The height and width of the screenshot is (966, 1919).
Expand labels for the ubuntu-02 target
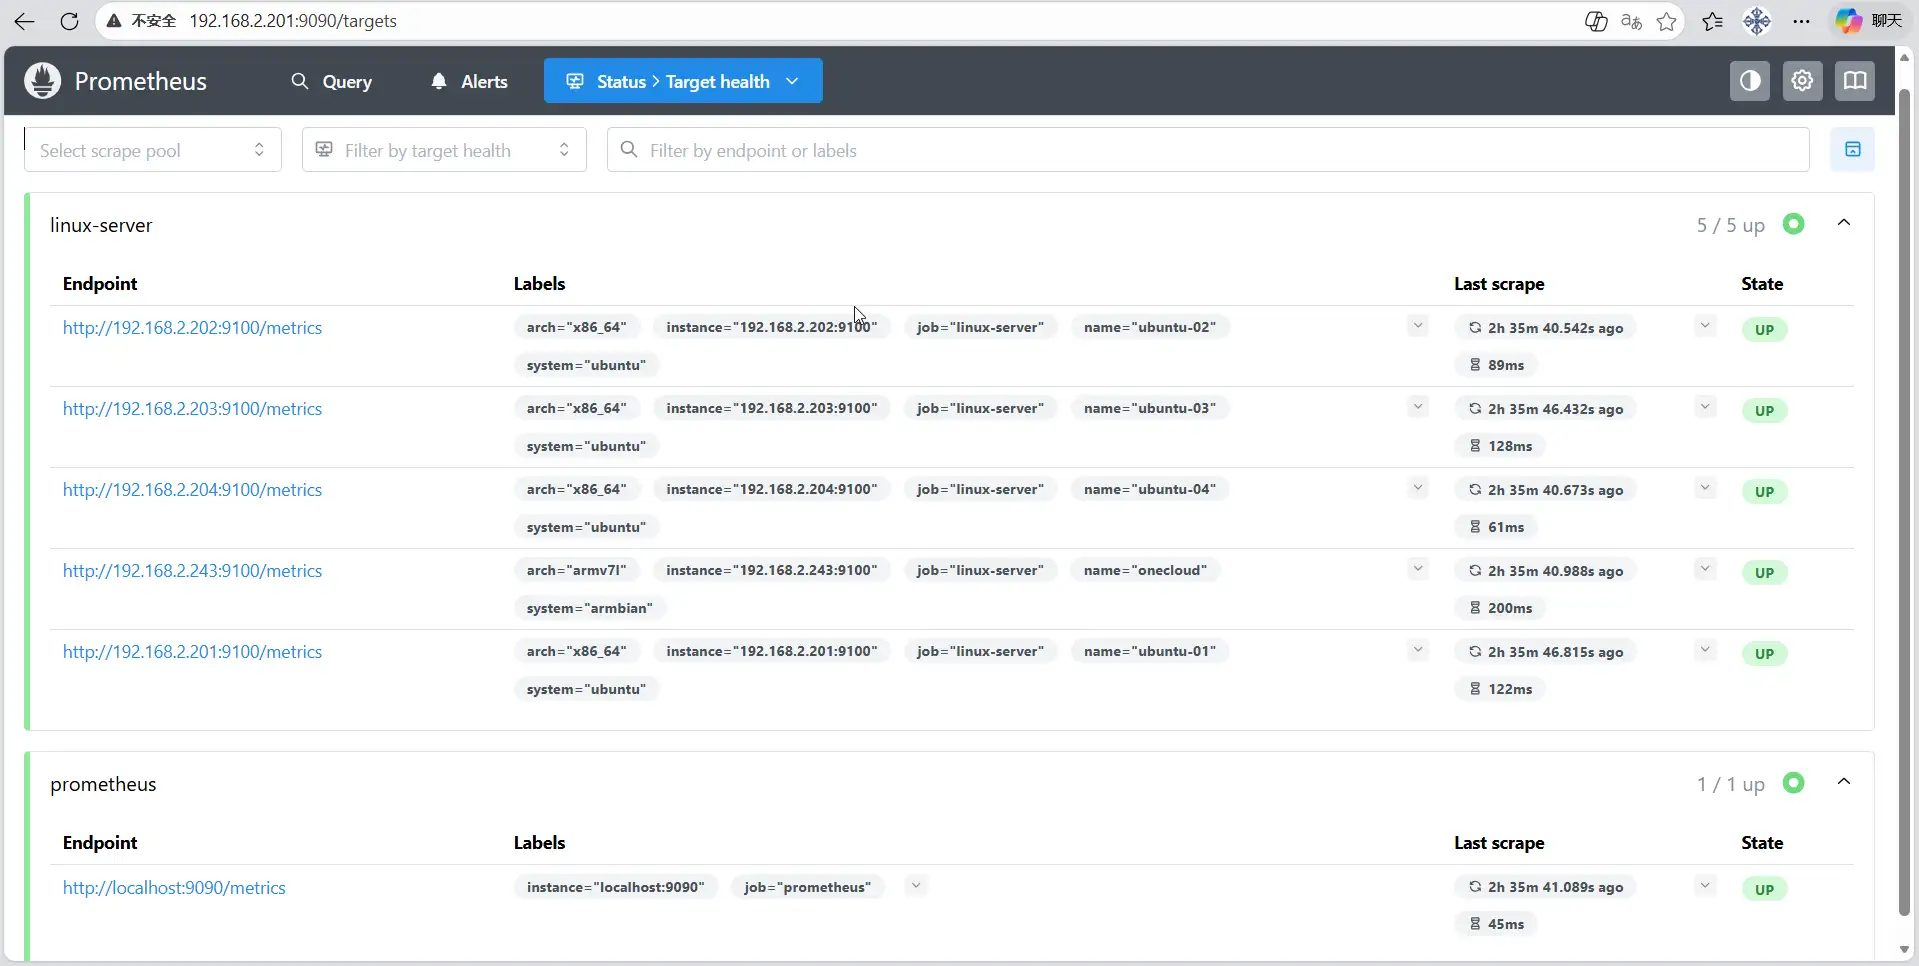(x=1417, y=326)
